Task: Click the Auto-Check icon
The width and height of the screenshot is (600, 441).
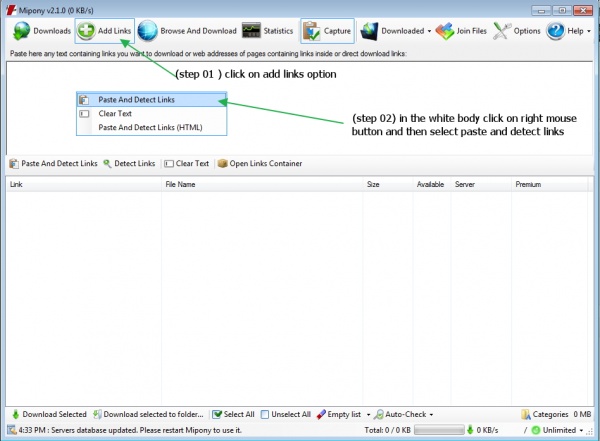Action: (378, 414)
